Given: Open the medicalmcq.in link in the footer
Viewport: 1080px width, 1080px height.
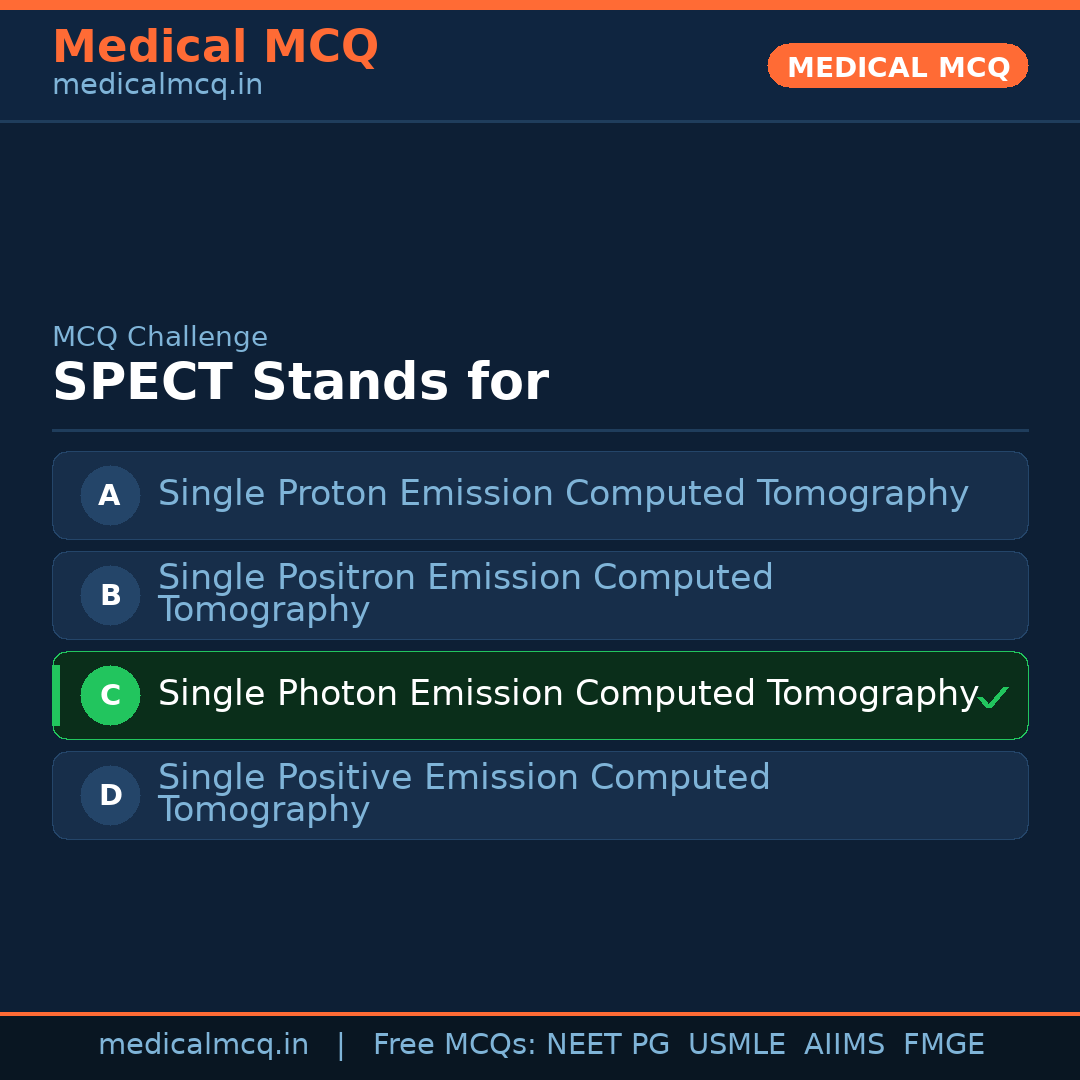Looking at the screenshot, I should (203, 1045).
